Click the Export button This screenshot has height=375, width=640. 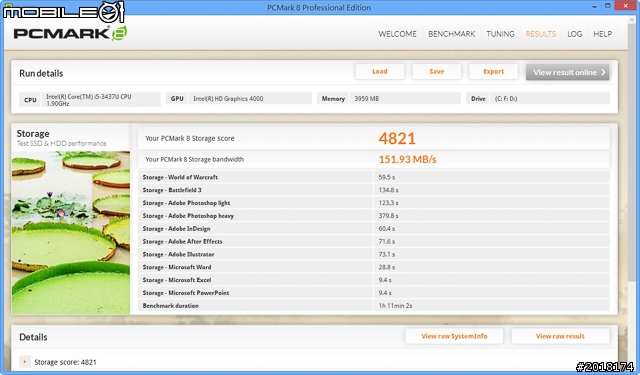pos(493,71)
